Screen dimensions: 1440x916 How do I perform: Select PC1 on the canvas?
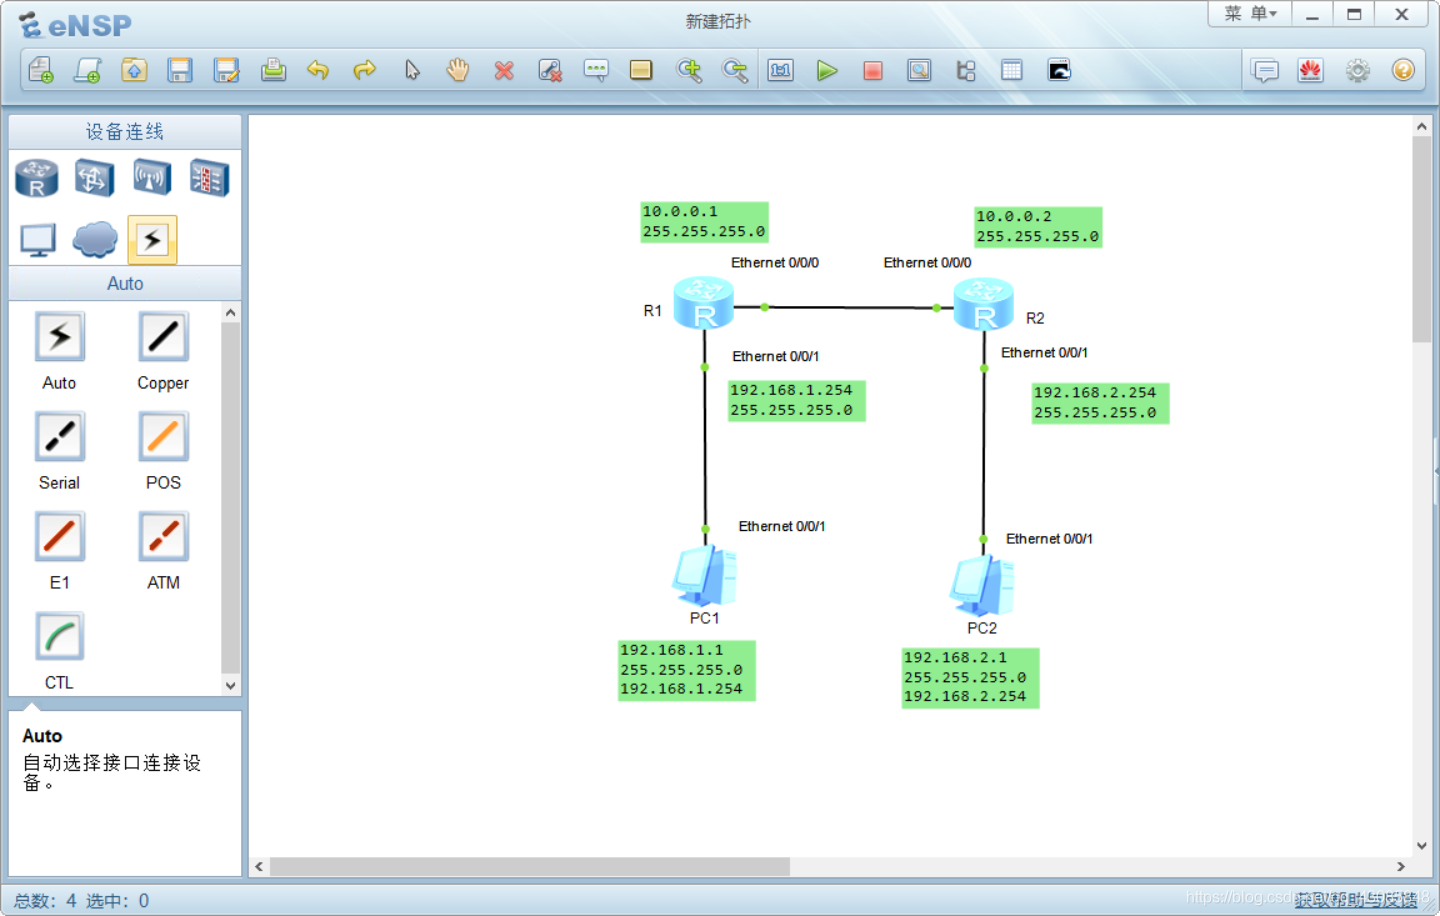(704, 577)
